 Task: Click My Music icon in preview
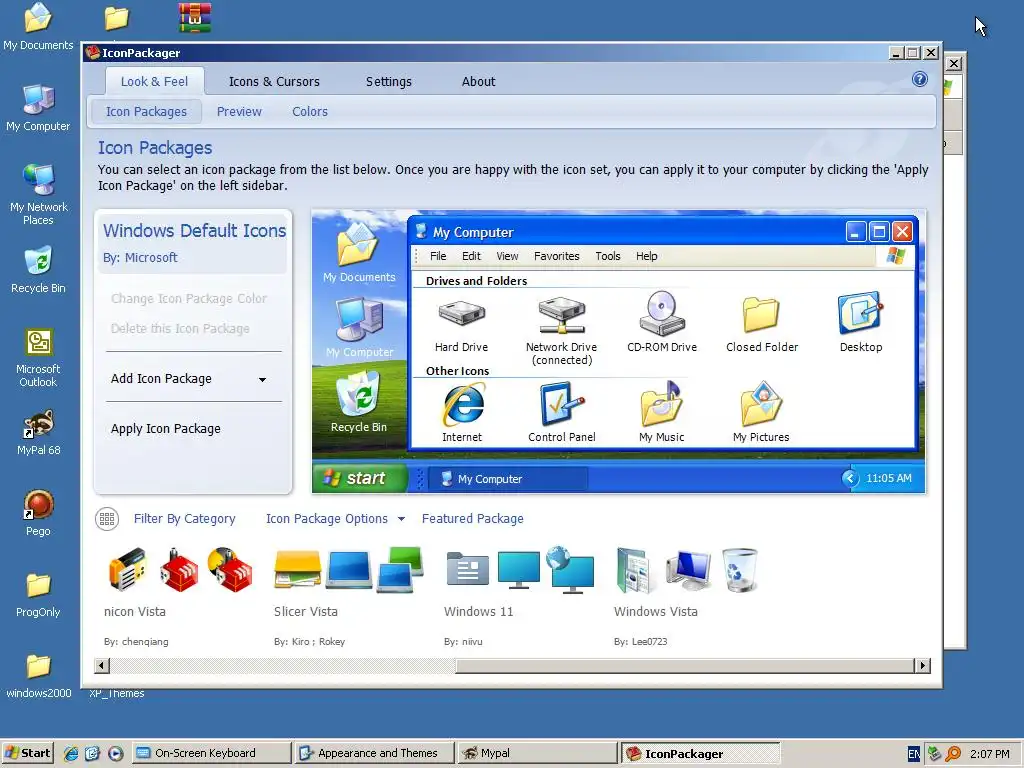[x=662, y=404]
